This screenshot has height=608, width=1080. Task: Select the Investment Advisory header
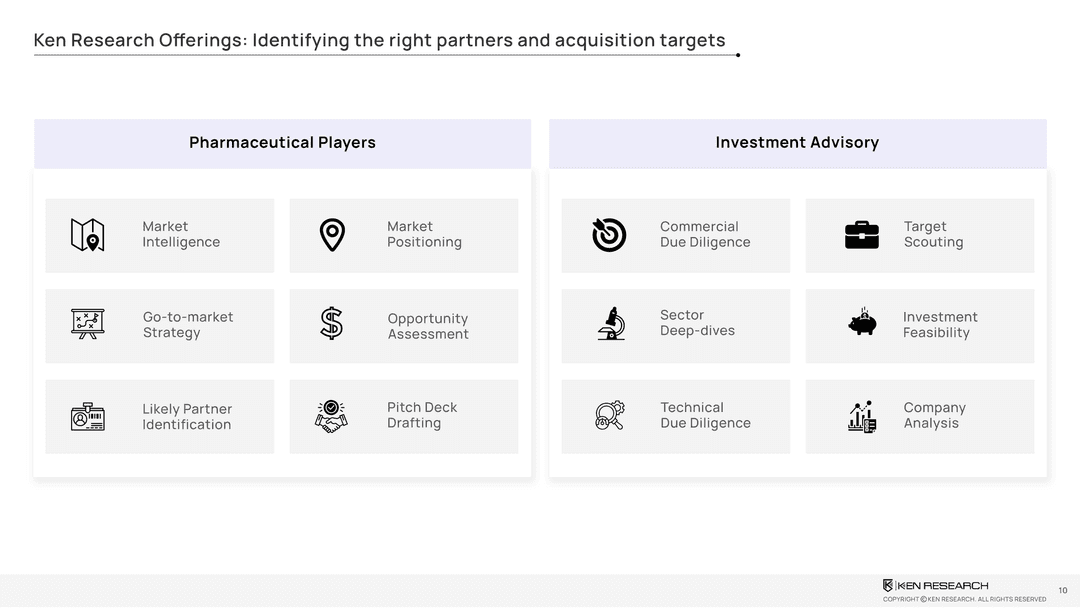[797, 143]
